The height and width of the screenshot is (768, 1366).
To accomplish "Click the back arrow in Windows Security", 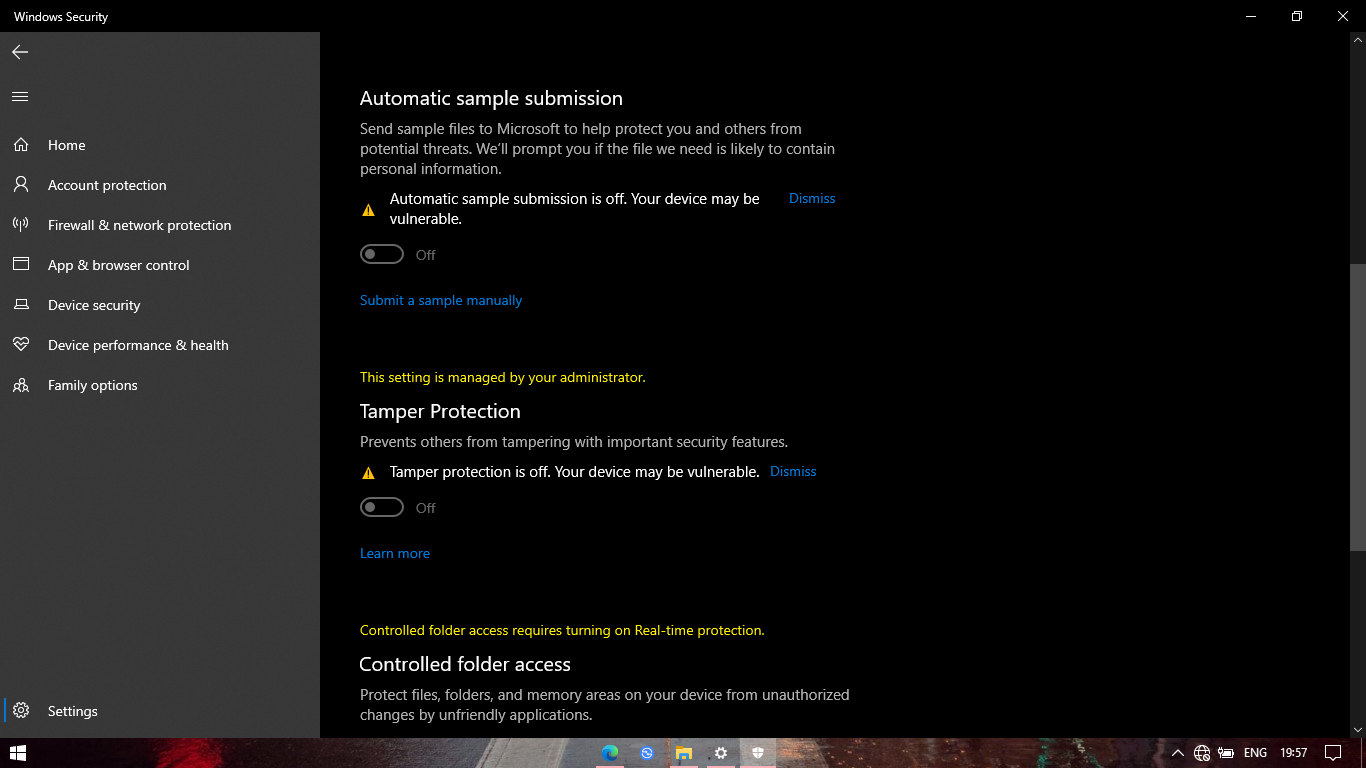I will [20, 52].
